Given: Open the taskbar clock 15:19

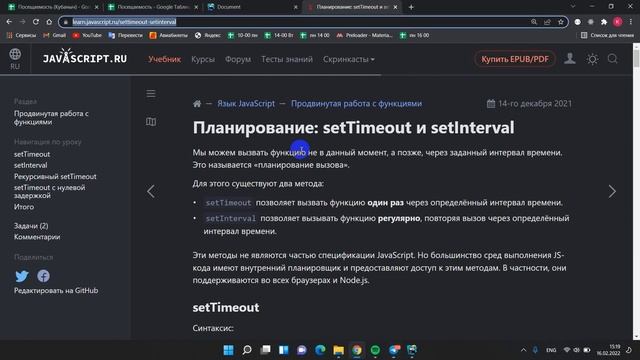Looking at the screenshot, I should (608, 350).
